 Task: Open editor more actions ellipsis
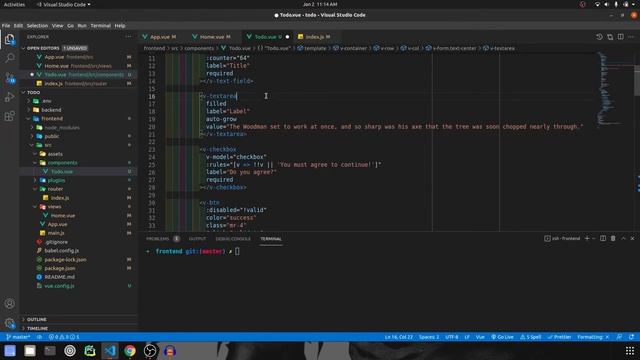pos(631,37)
